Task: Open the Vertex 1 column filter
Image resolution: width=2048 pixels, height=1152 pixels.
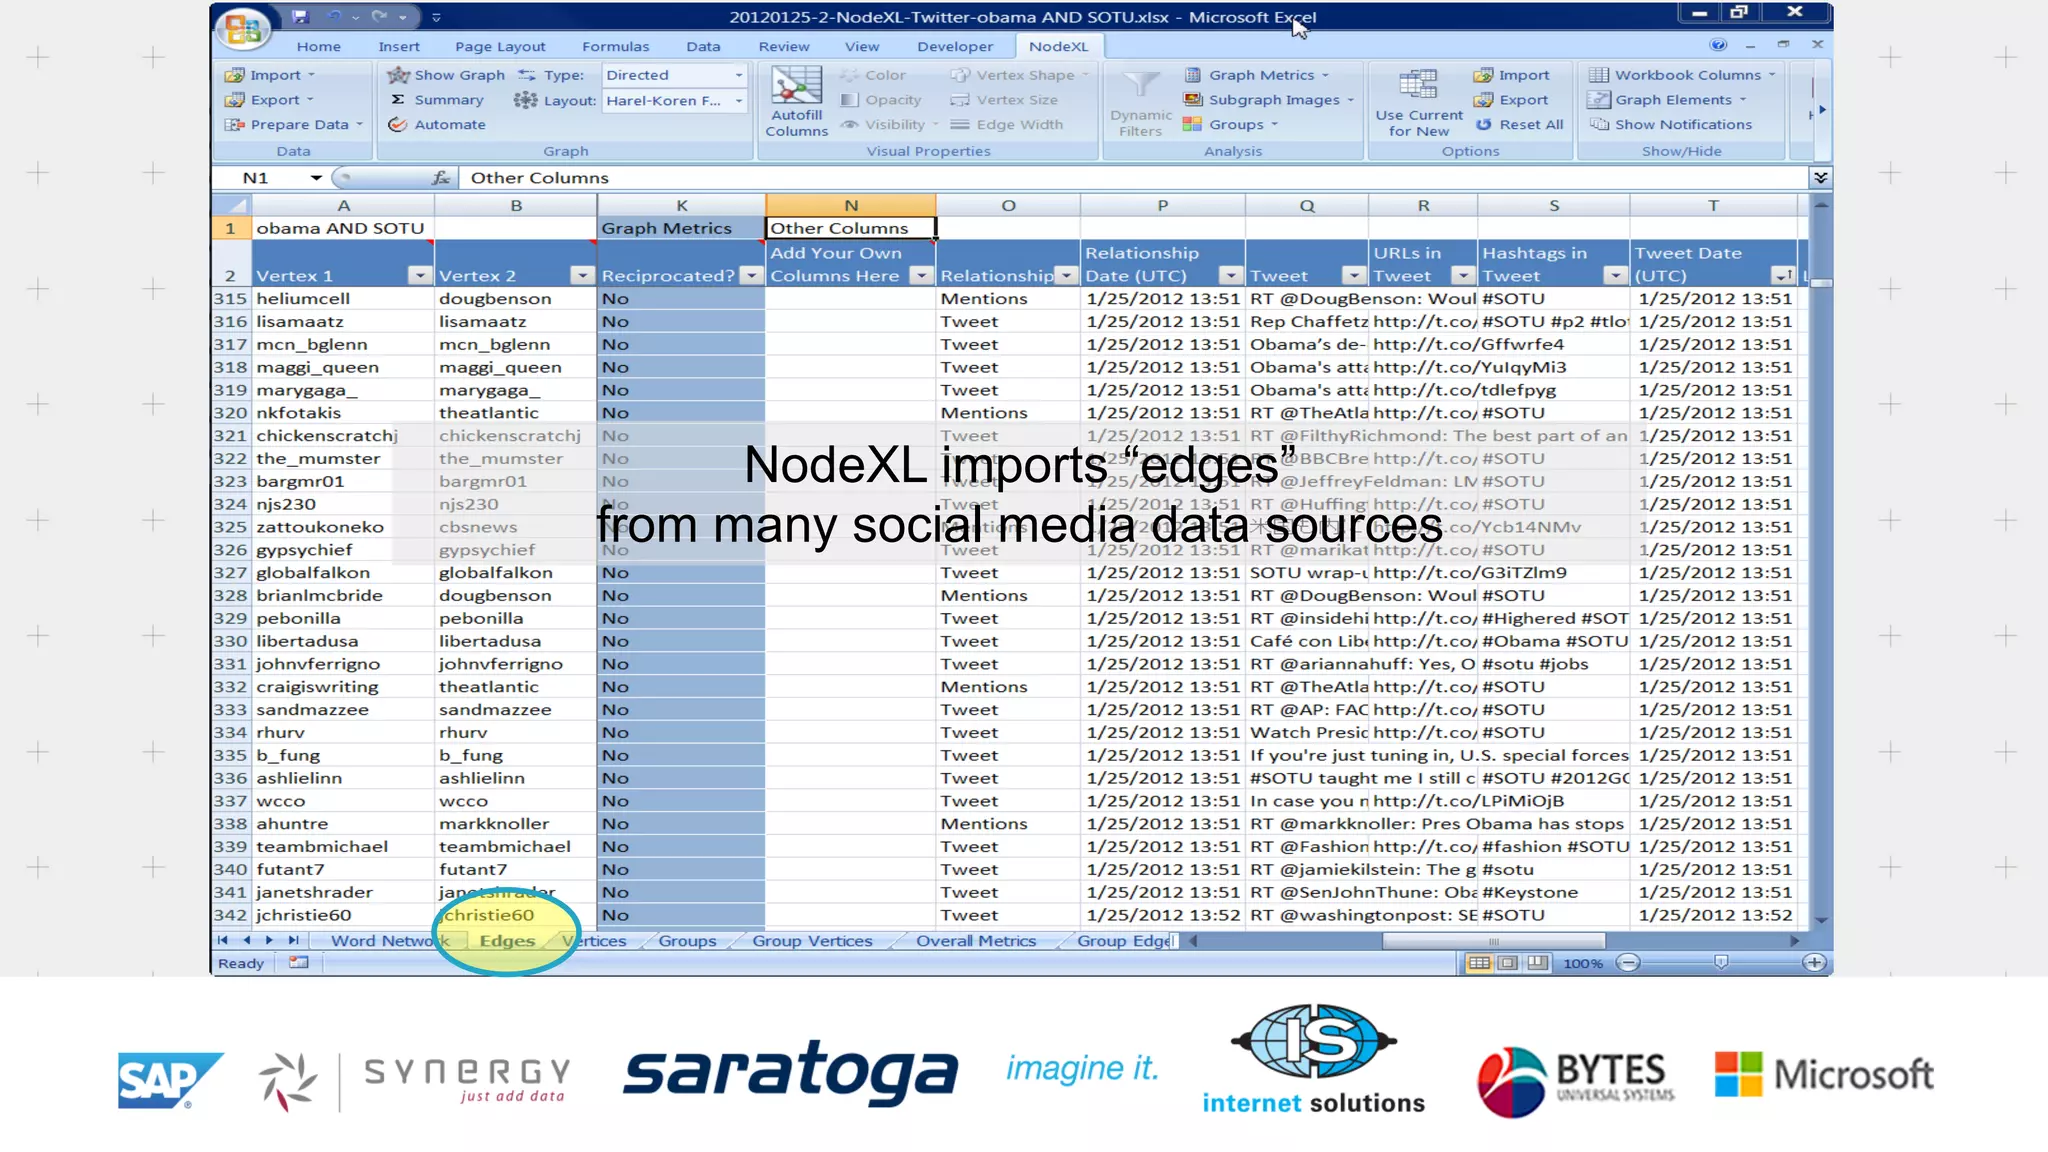Action: 420,276
